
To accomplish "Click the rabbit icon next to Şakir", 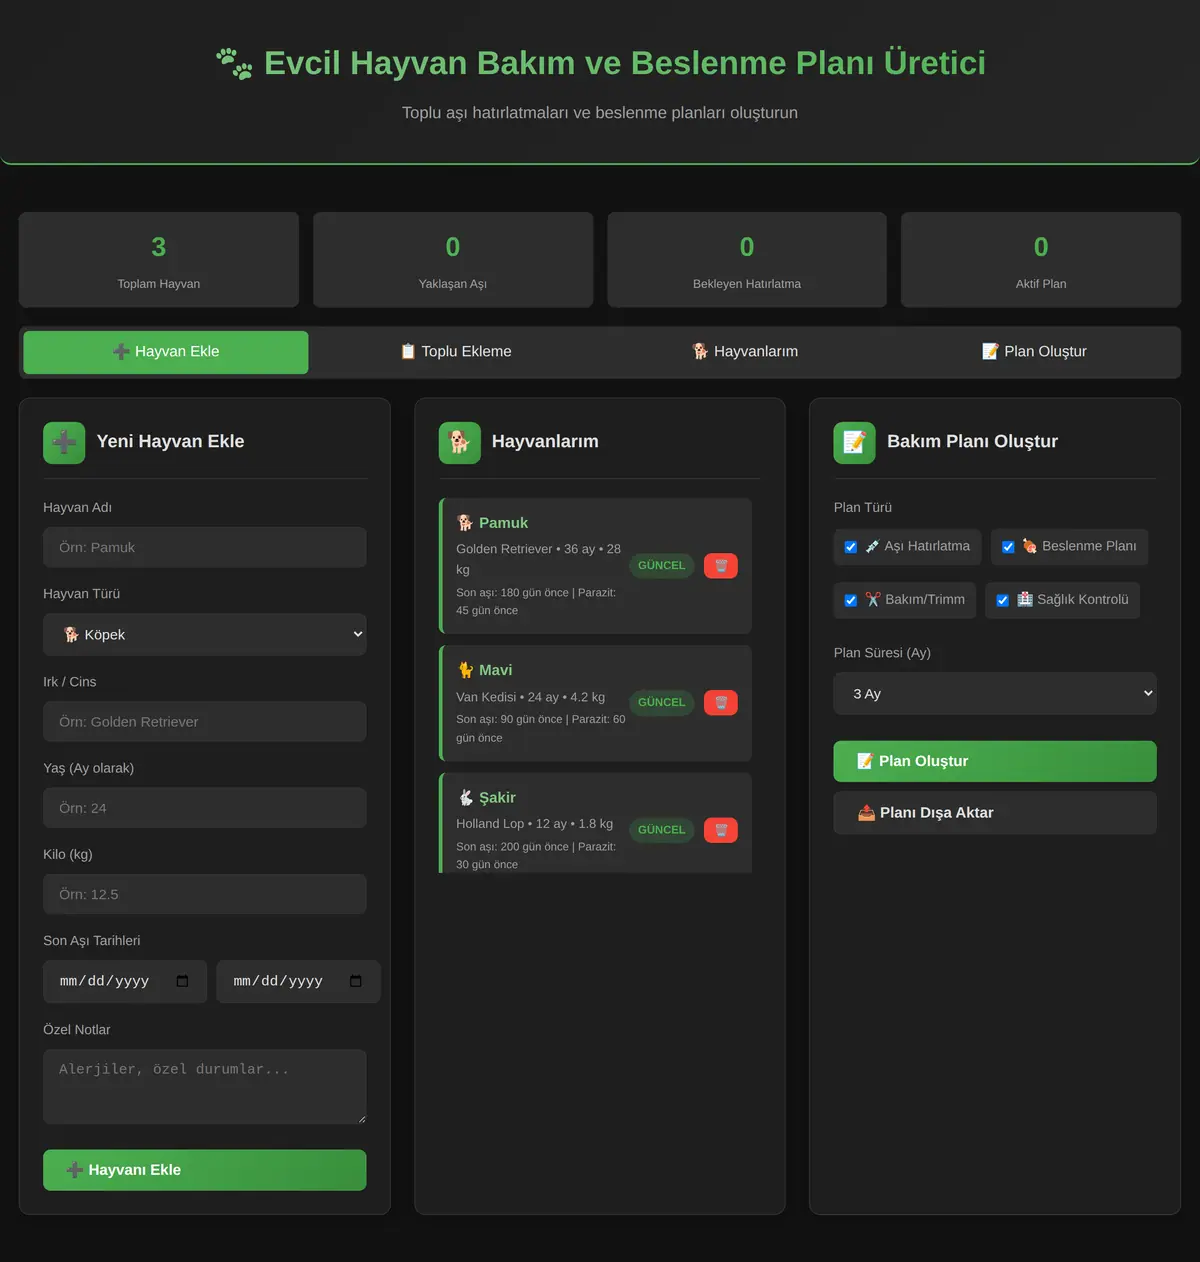I will [x=465, y=797].
